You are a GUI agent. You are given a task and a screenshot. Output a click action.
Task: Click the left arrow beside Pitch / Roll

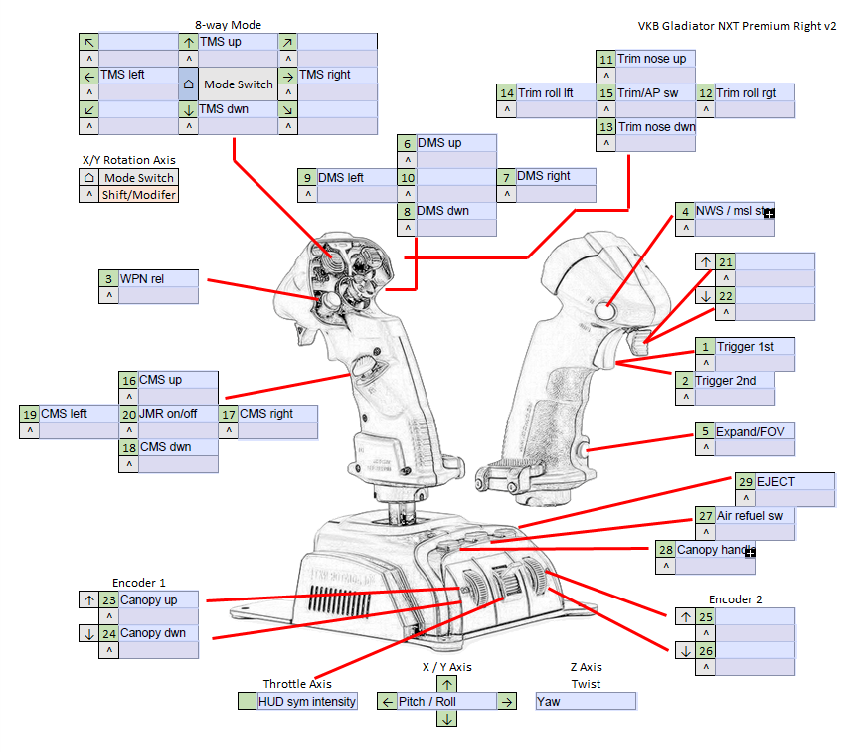tap(387, 702)
